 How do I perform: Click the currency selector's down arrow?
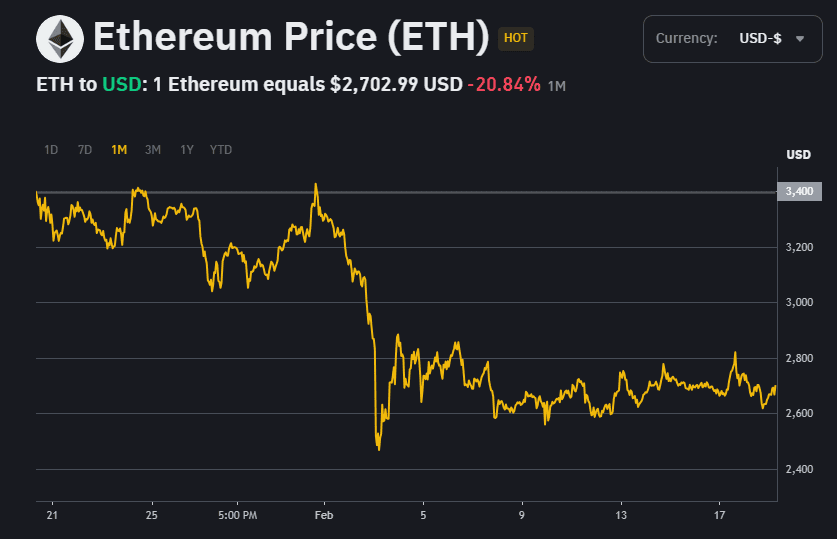pos(799,39)
